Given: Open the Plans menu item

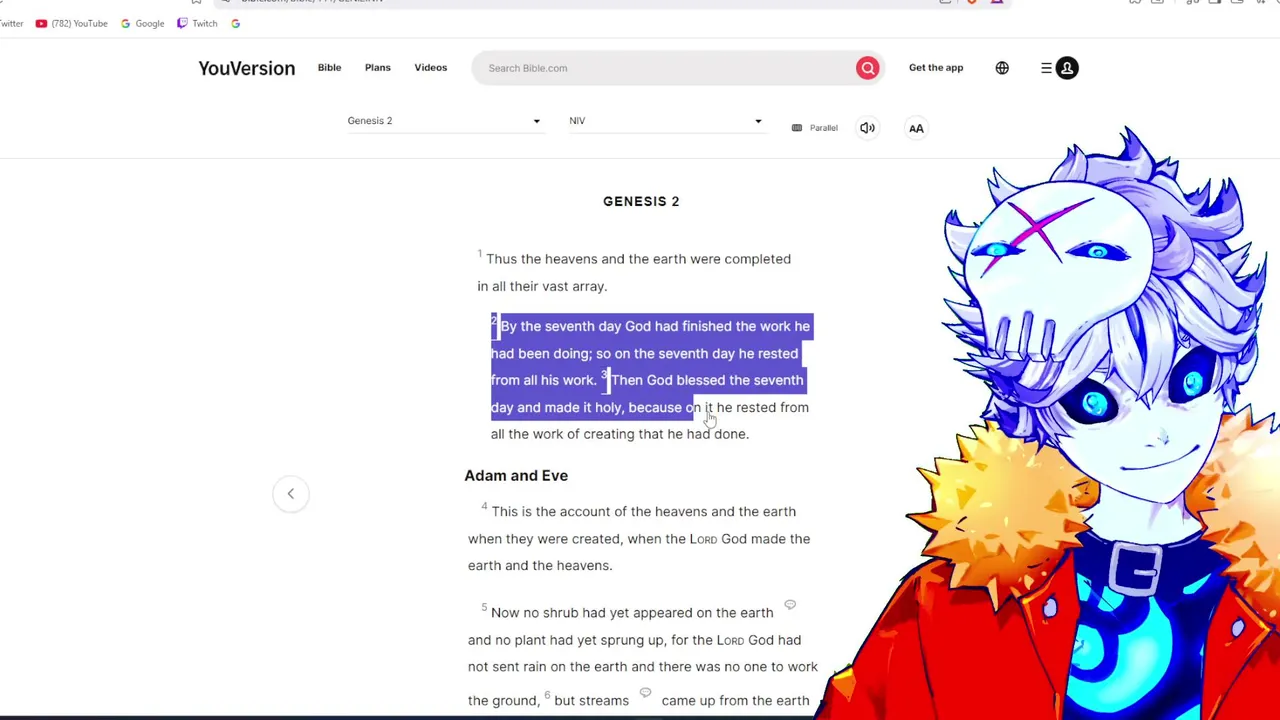Looking at the screenshot, I should click(x=378, y=68).
